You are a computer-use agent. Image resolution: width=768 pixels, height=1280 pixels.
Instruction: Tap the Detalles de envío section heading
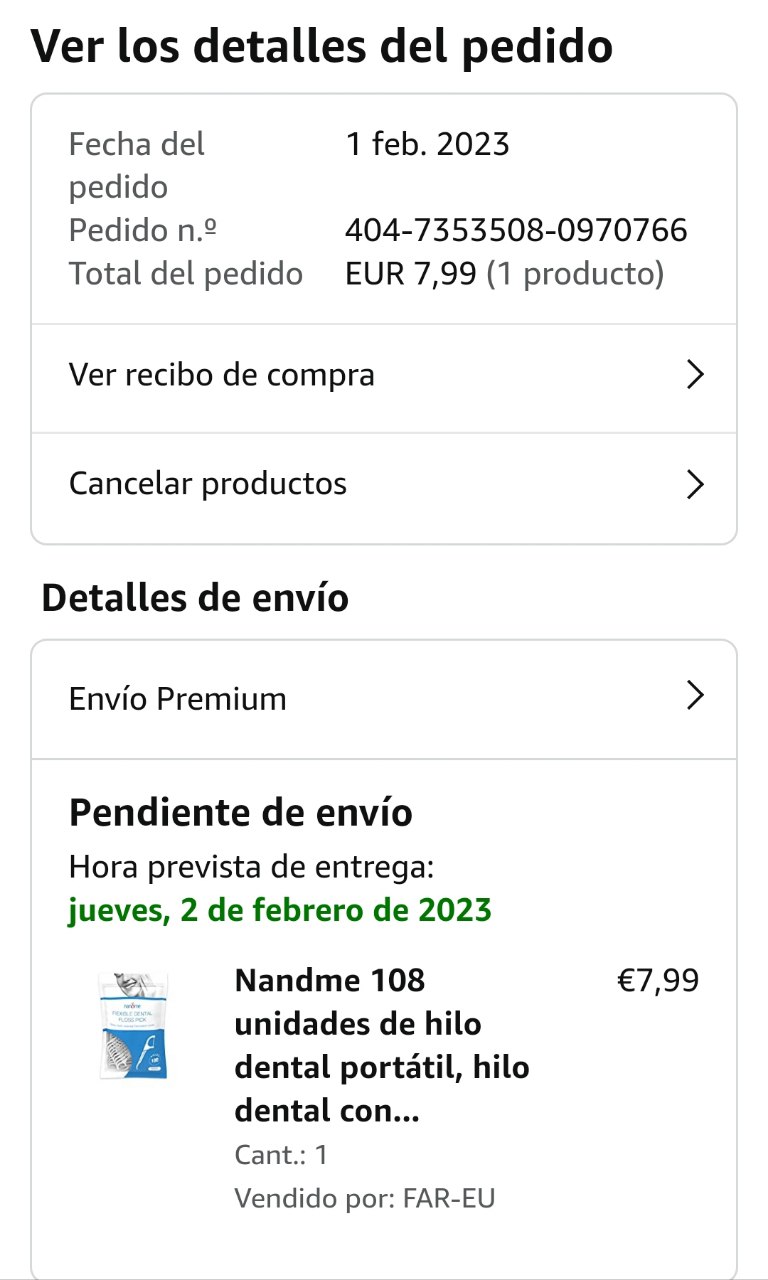(195, 598)
